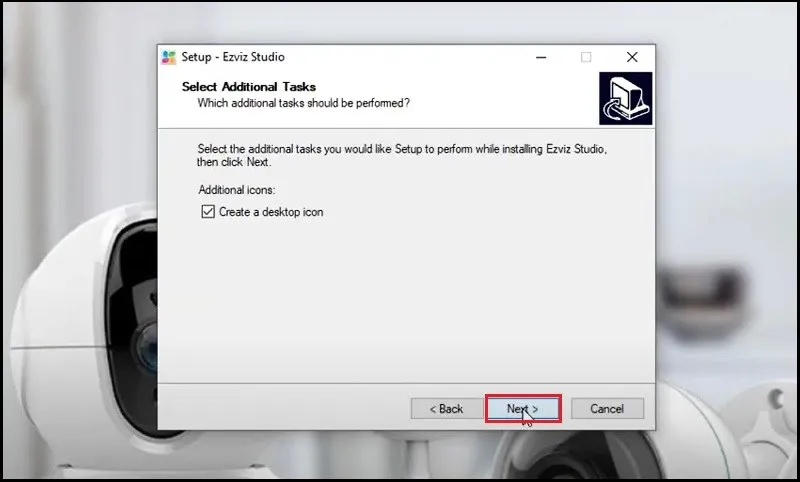This screenshot has width=800, height=482.
Task: Click the setup instruction paragraph text
Action: click(400, 155)
